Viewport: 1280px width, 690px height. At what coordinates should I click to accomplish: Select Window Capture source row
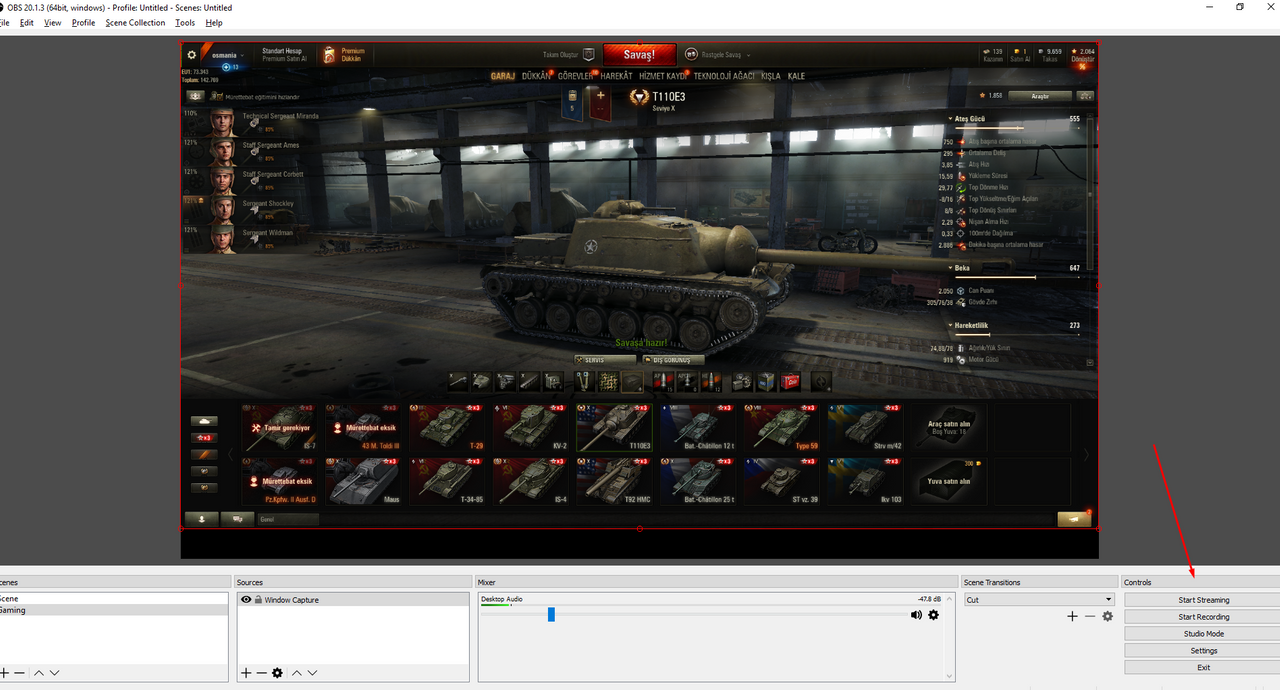click(353, 600)
